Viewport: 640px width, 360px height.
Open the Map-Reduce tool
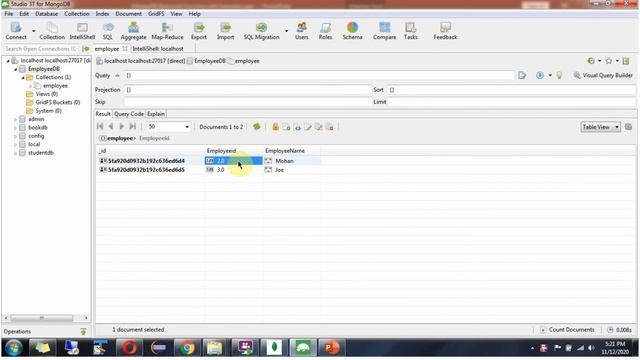(x=167, y=31)
